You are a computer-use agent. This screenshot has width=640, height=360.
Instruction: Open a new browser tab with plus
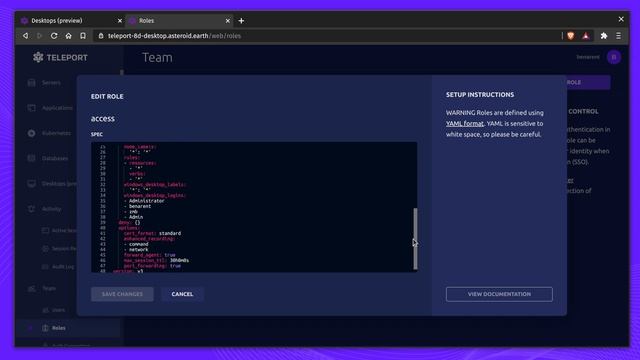click(x=241, y=21)
